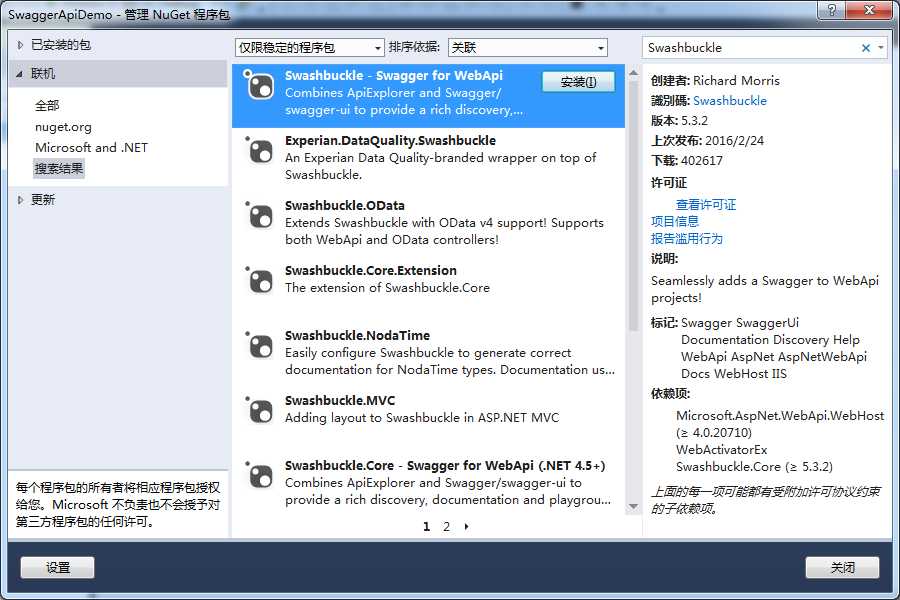Click the Swashbuckle.Core.Extension package icon
The width and height of the screenshot is (900, 600).
pyautogui.click(x=259, y=281)
